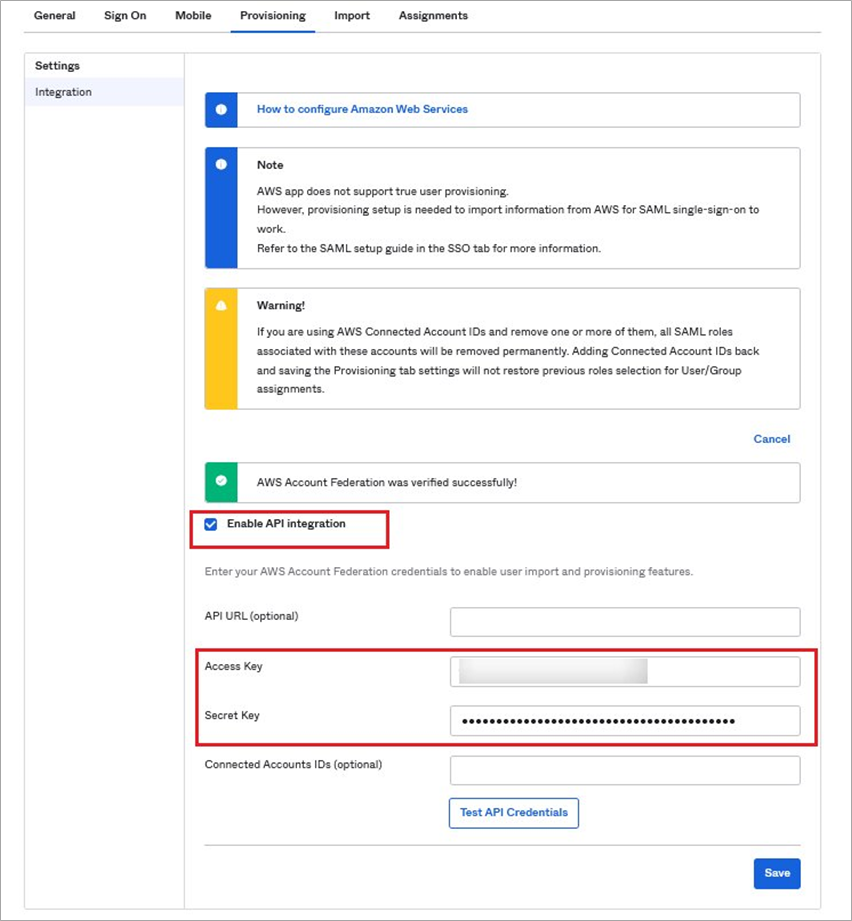The width and height of the screenshot is (852, 921).
Task: Save the provisioning settings
Action: click(x=777, y=873)
